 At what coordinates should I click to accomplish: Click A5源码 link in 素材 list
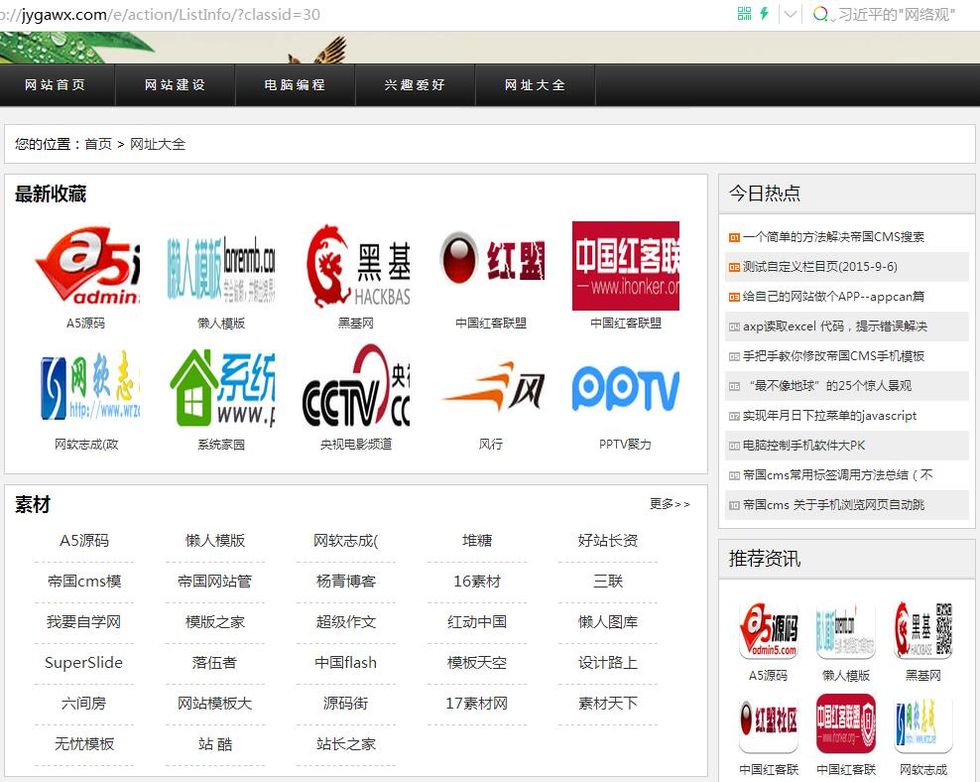(84, 541)
